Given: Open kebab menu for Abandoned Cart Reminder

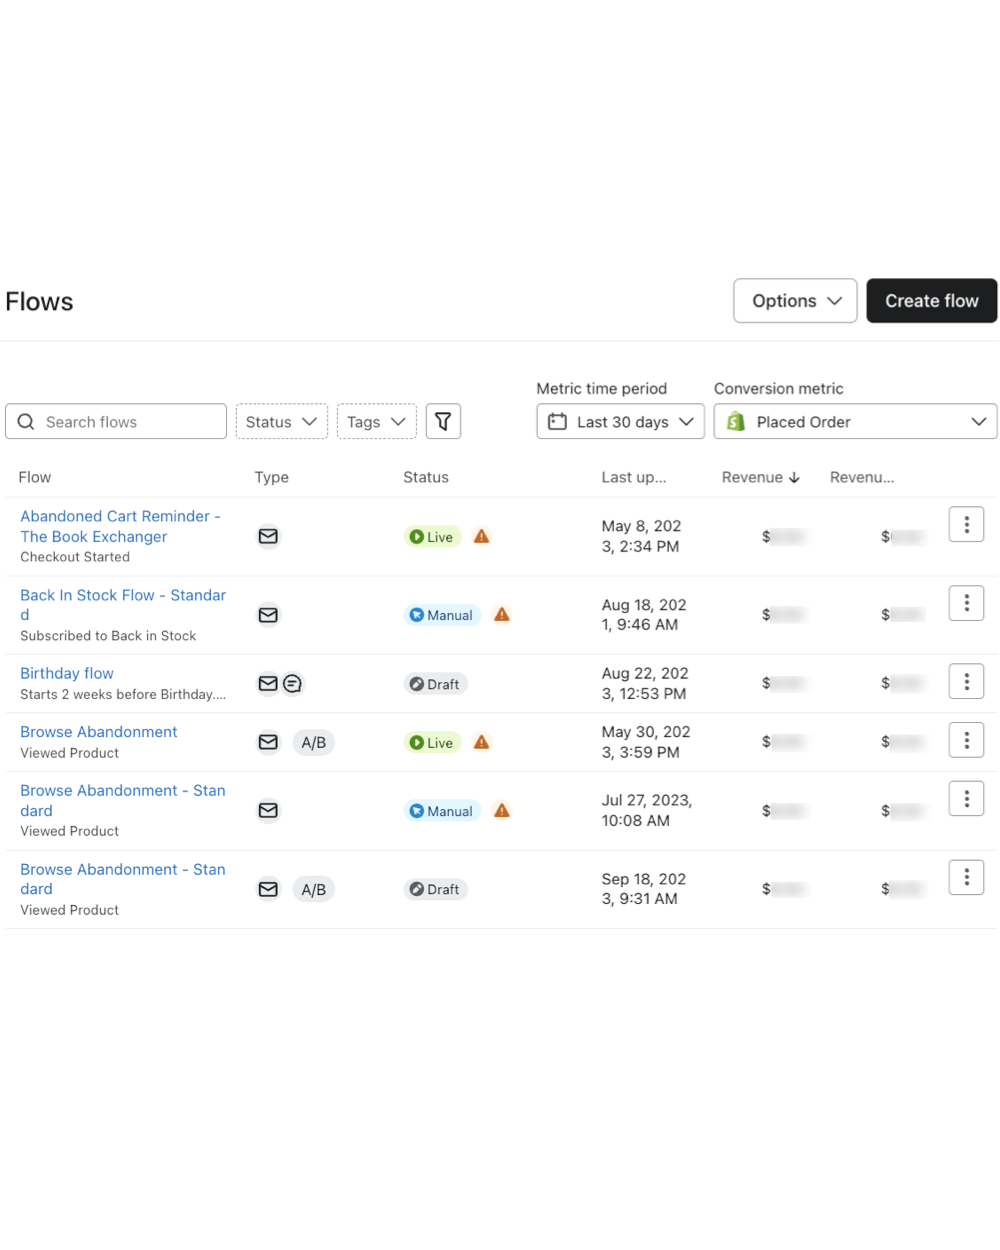Looking at the screenshot, I should [966, 523].
